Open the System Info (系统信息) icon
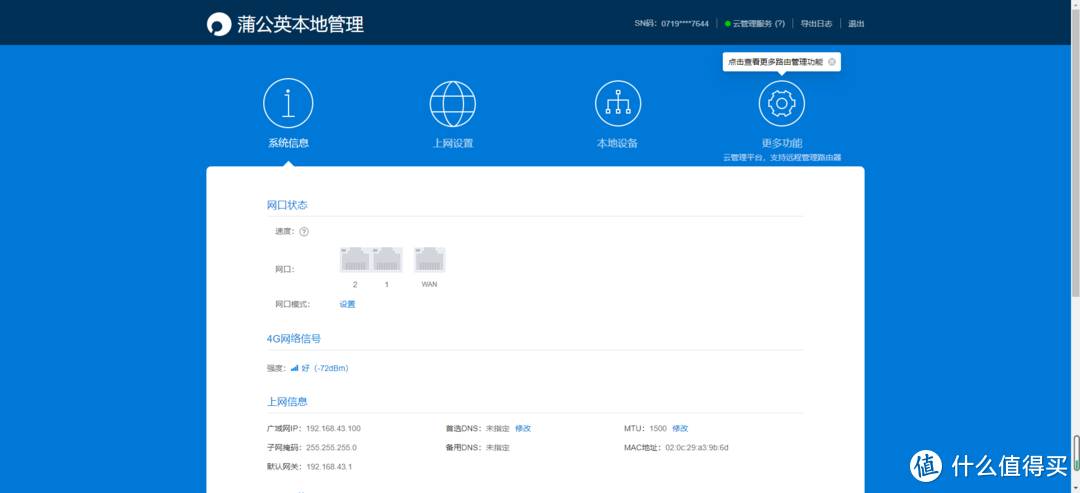 click(288, 103)
